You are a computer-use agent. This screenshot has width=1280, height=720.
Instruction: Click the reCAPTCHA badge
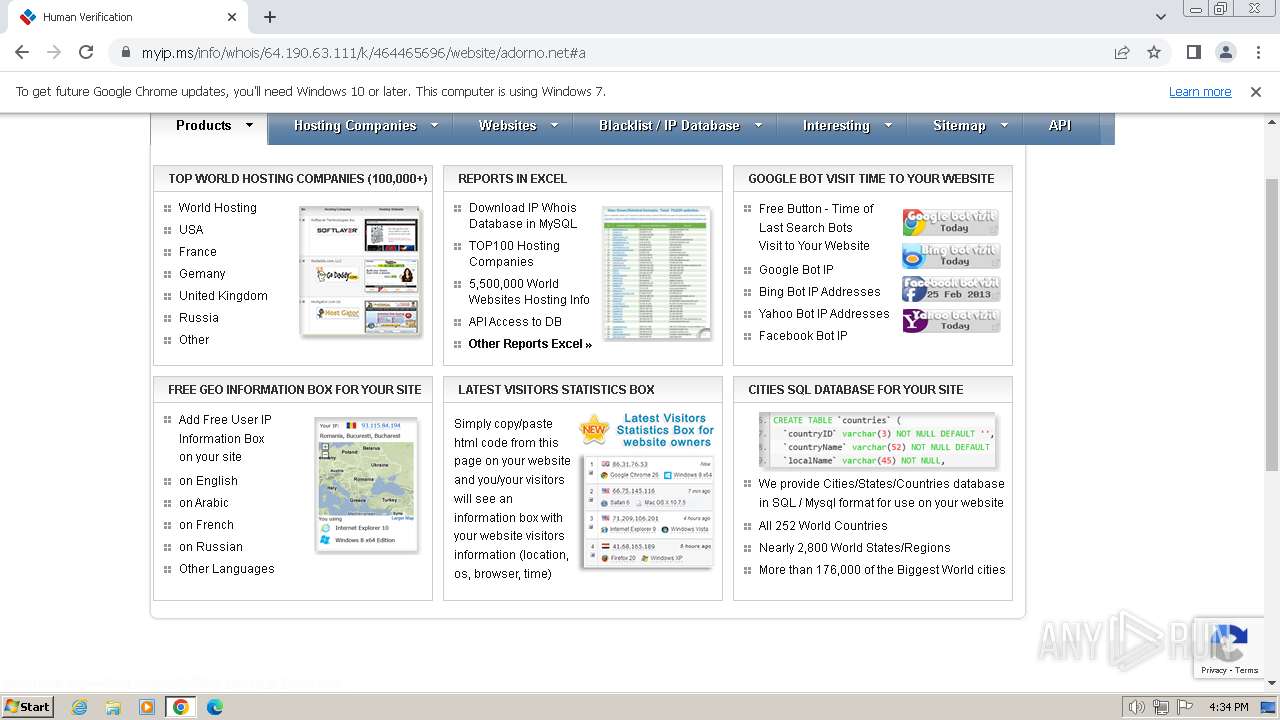click(x=1230, y=648)
